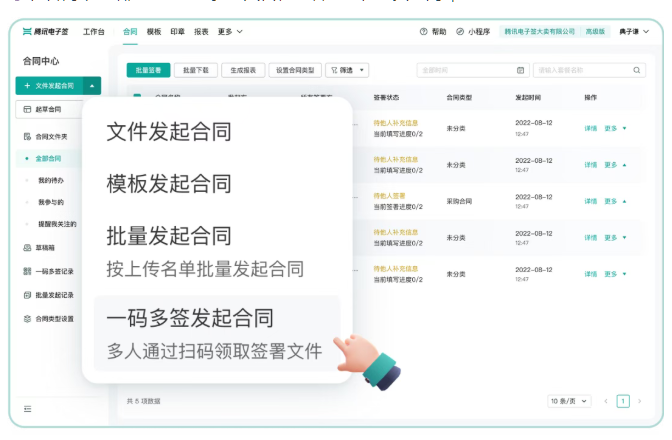Open 一码多签记录 in the sidebar

[x=48, y=271]
